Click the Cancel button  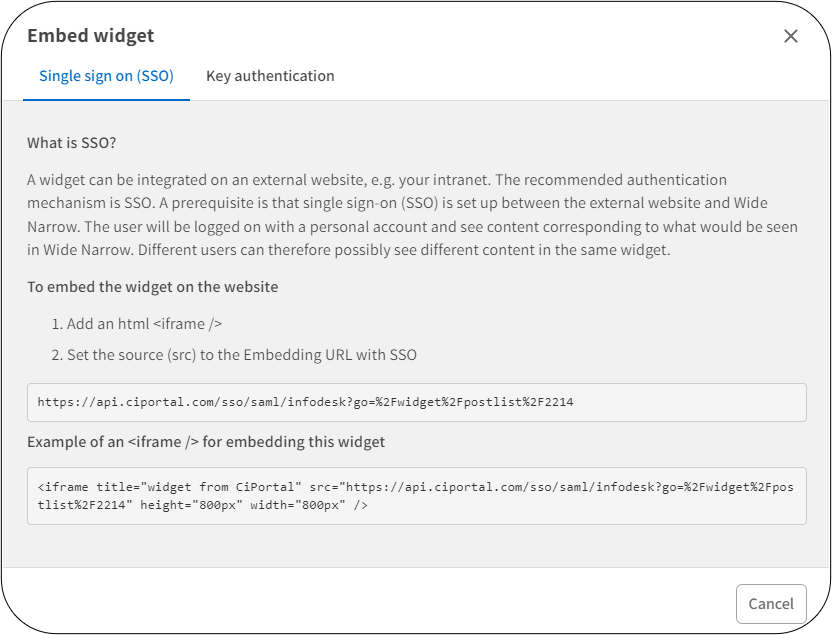click(771, 603)
